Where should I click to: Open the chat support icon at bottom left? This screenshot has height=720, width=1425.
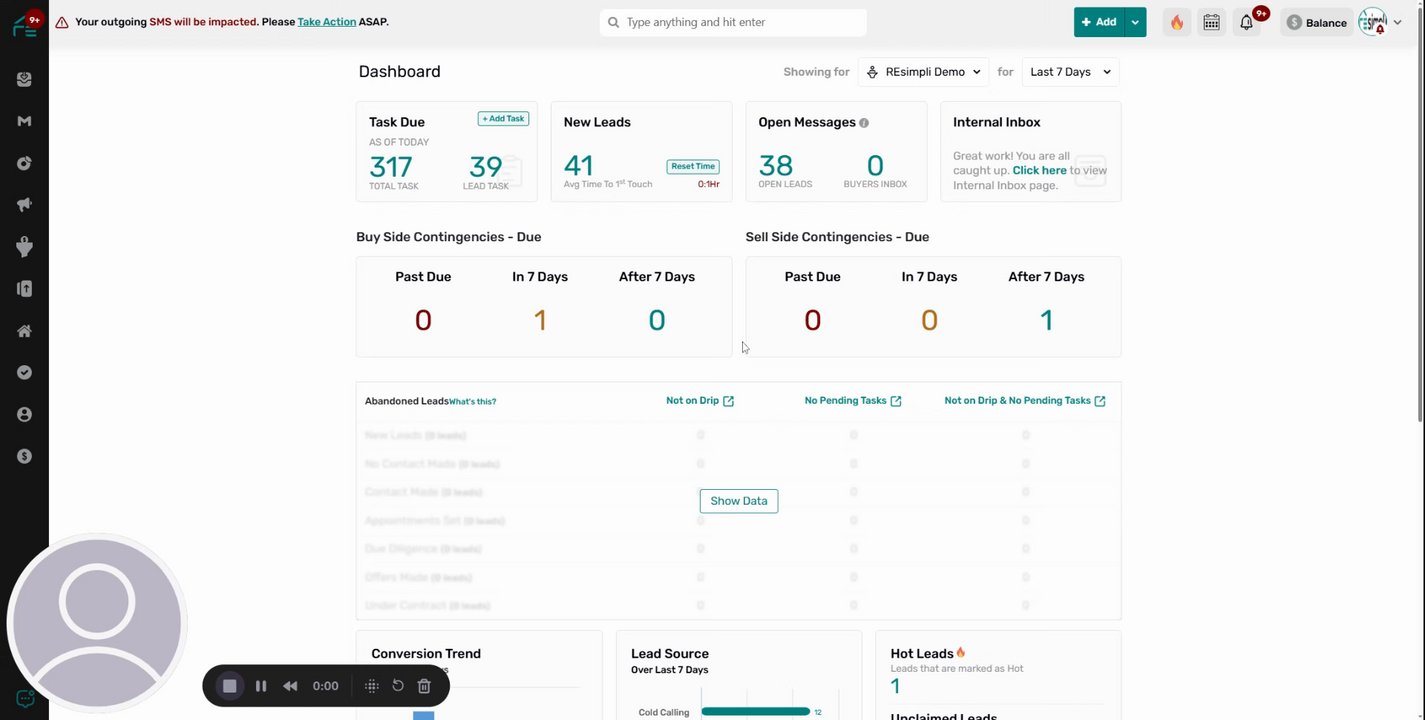[25, 699]
